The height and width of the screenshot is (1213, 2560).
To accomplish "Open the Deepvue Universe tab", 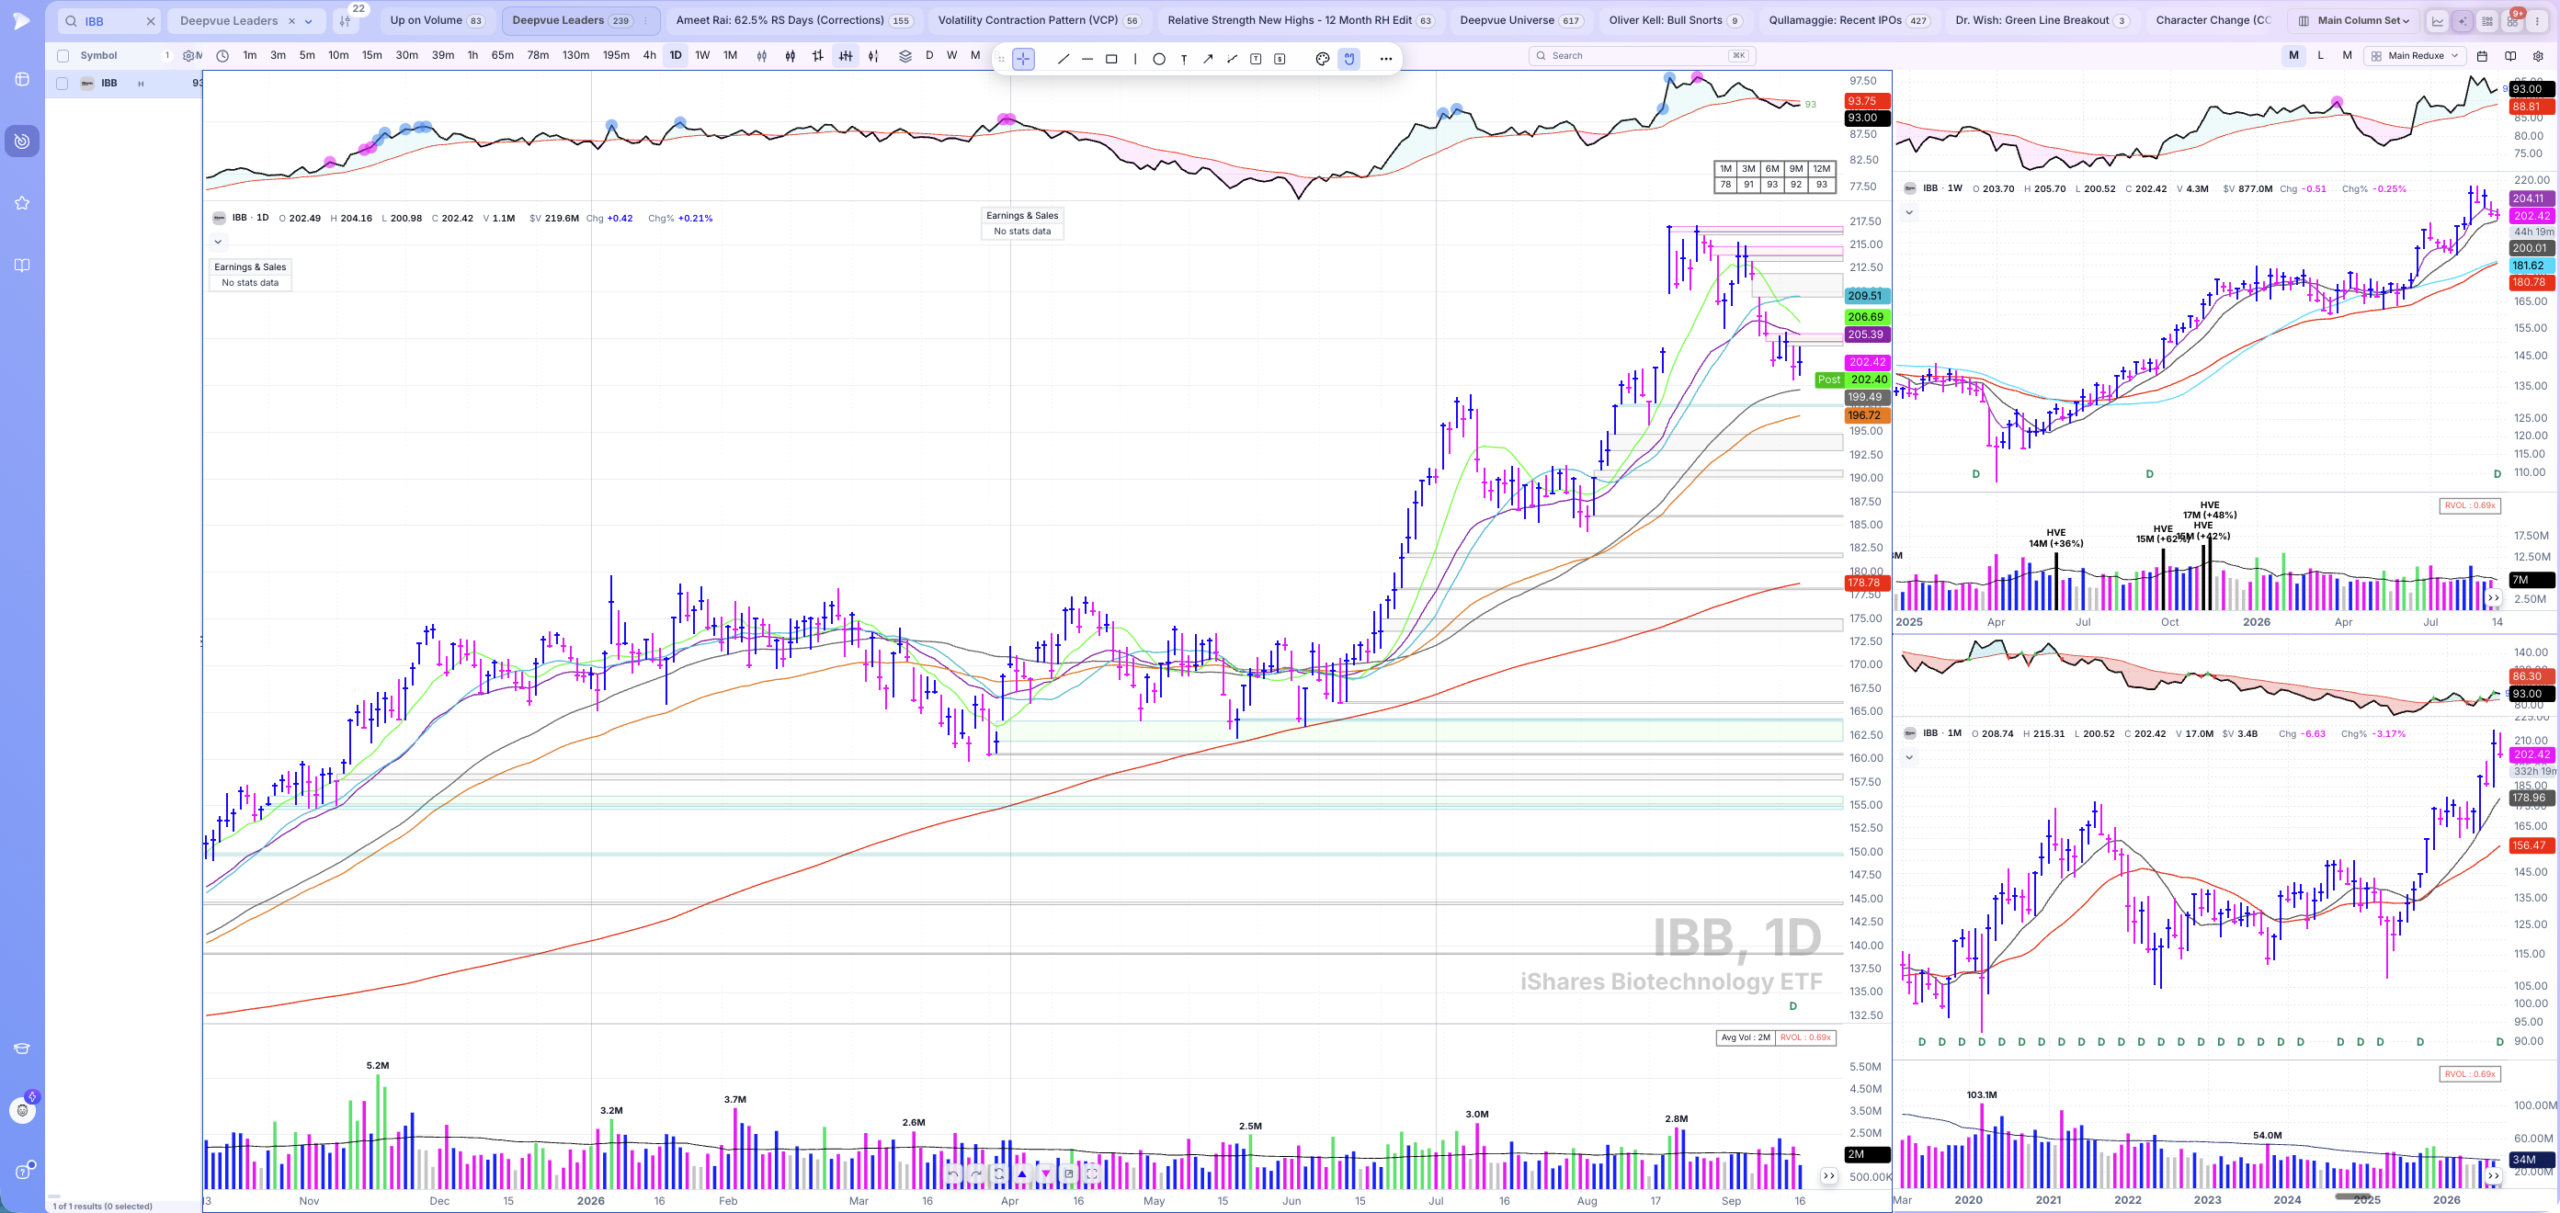I will [1520, 21].
